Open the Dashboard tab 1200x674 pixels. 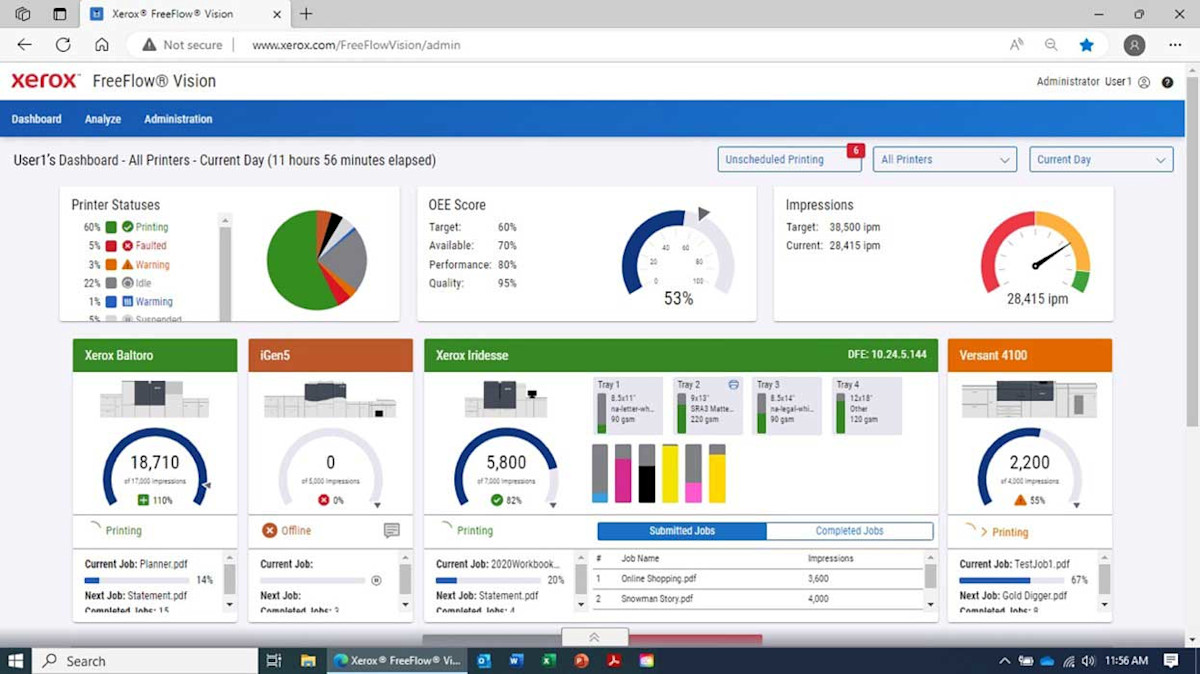[36, 119]
